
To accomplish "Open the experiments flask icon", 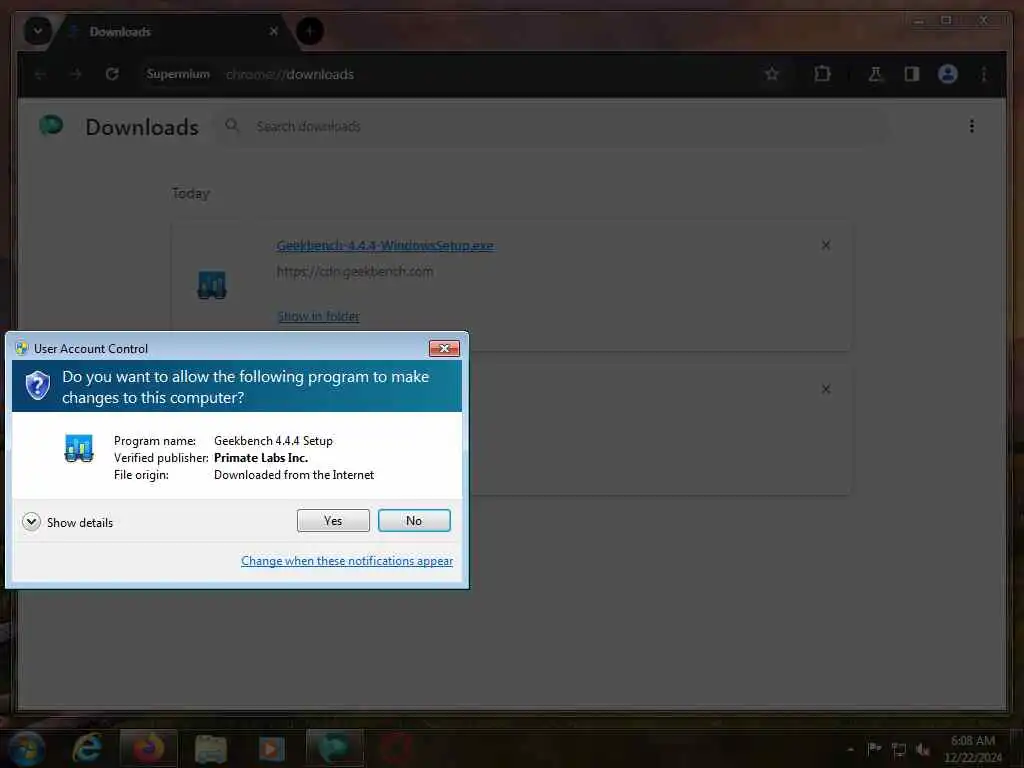I will coord(875,74).
